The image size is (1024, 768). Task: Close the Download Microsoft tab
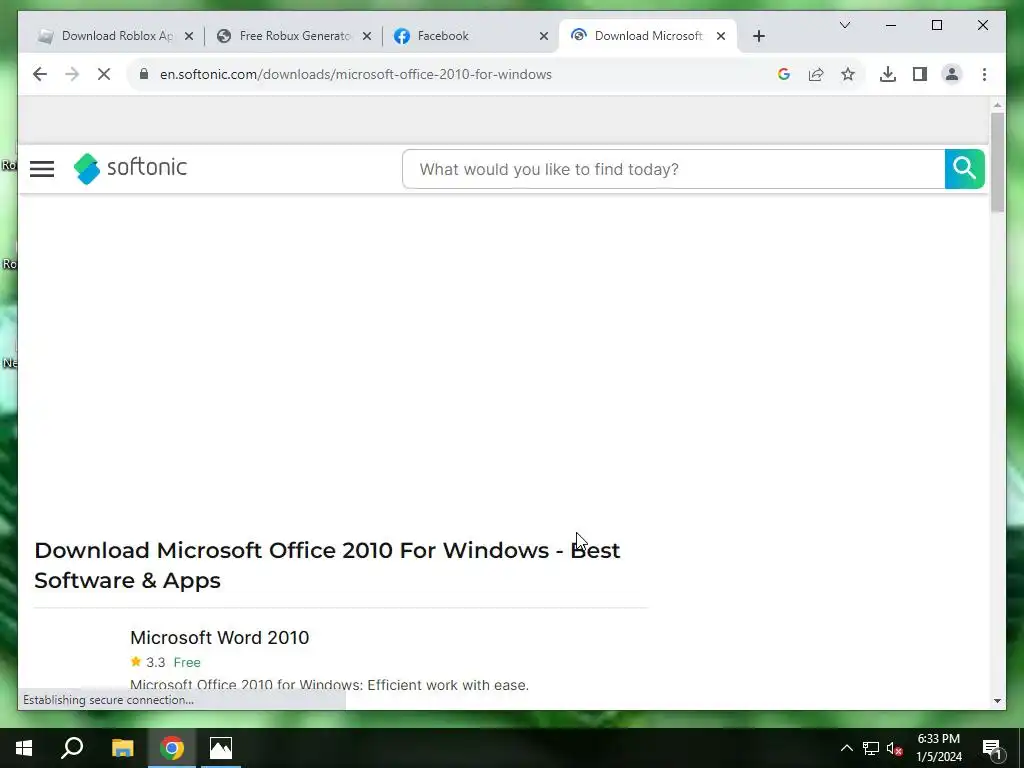click(x=721, y=37)
